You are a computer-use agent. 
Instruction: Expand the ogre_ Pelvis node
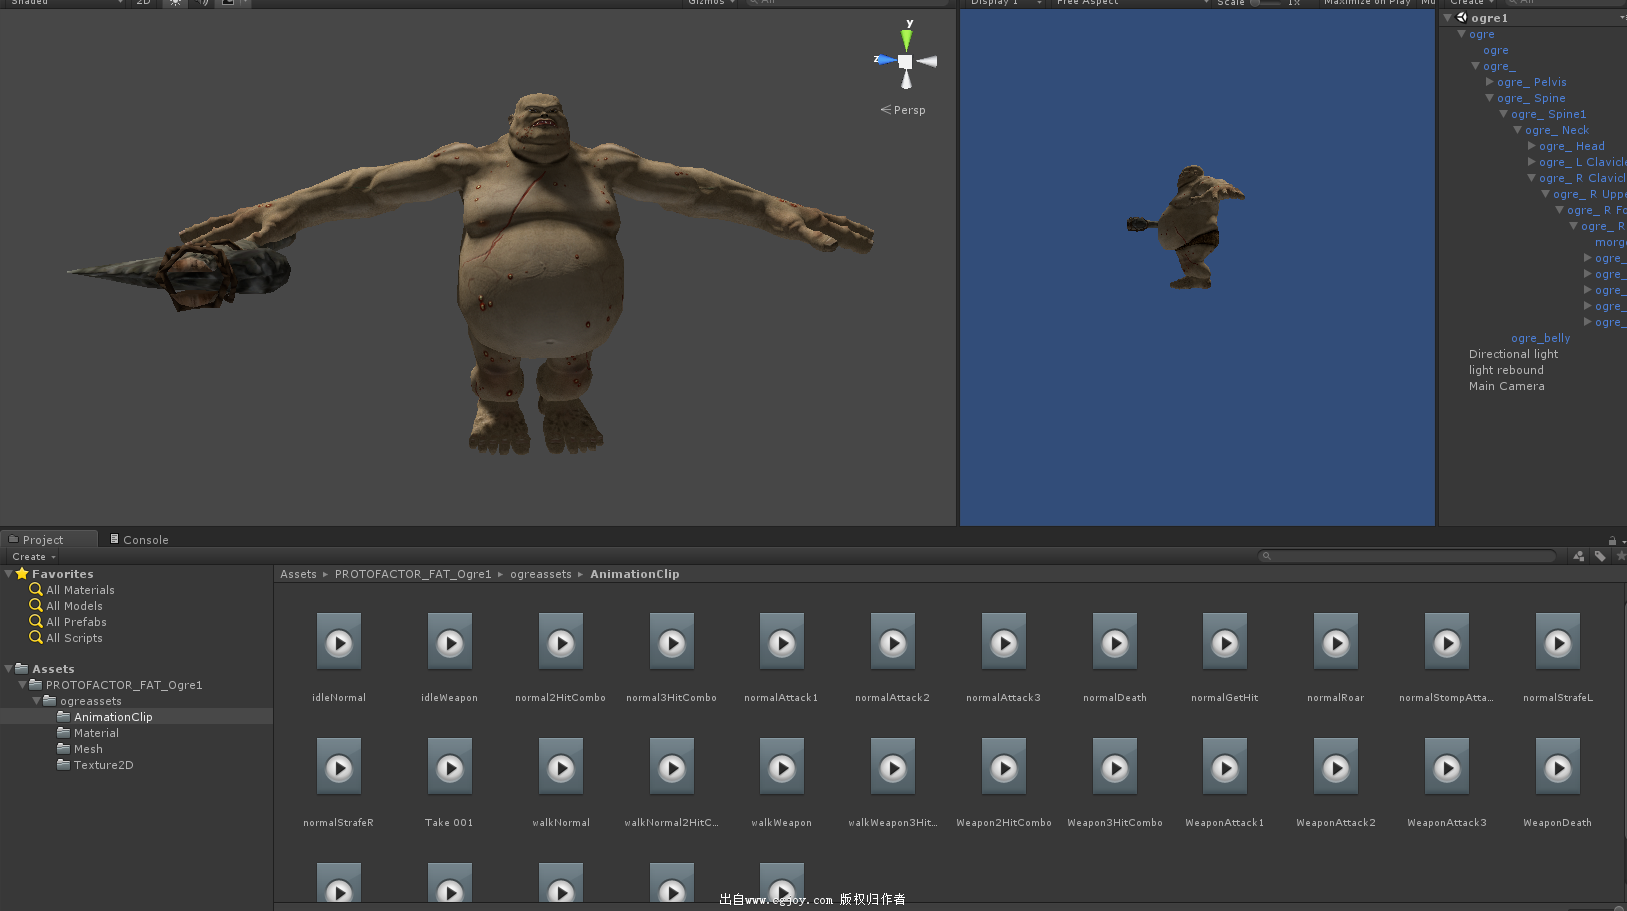tap(1489, 82)
